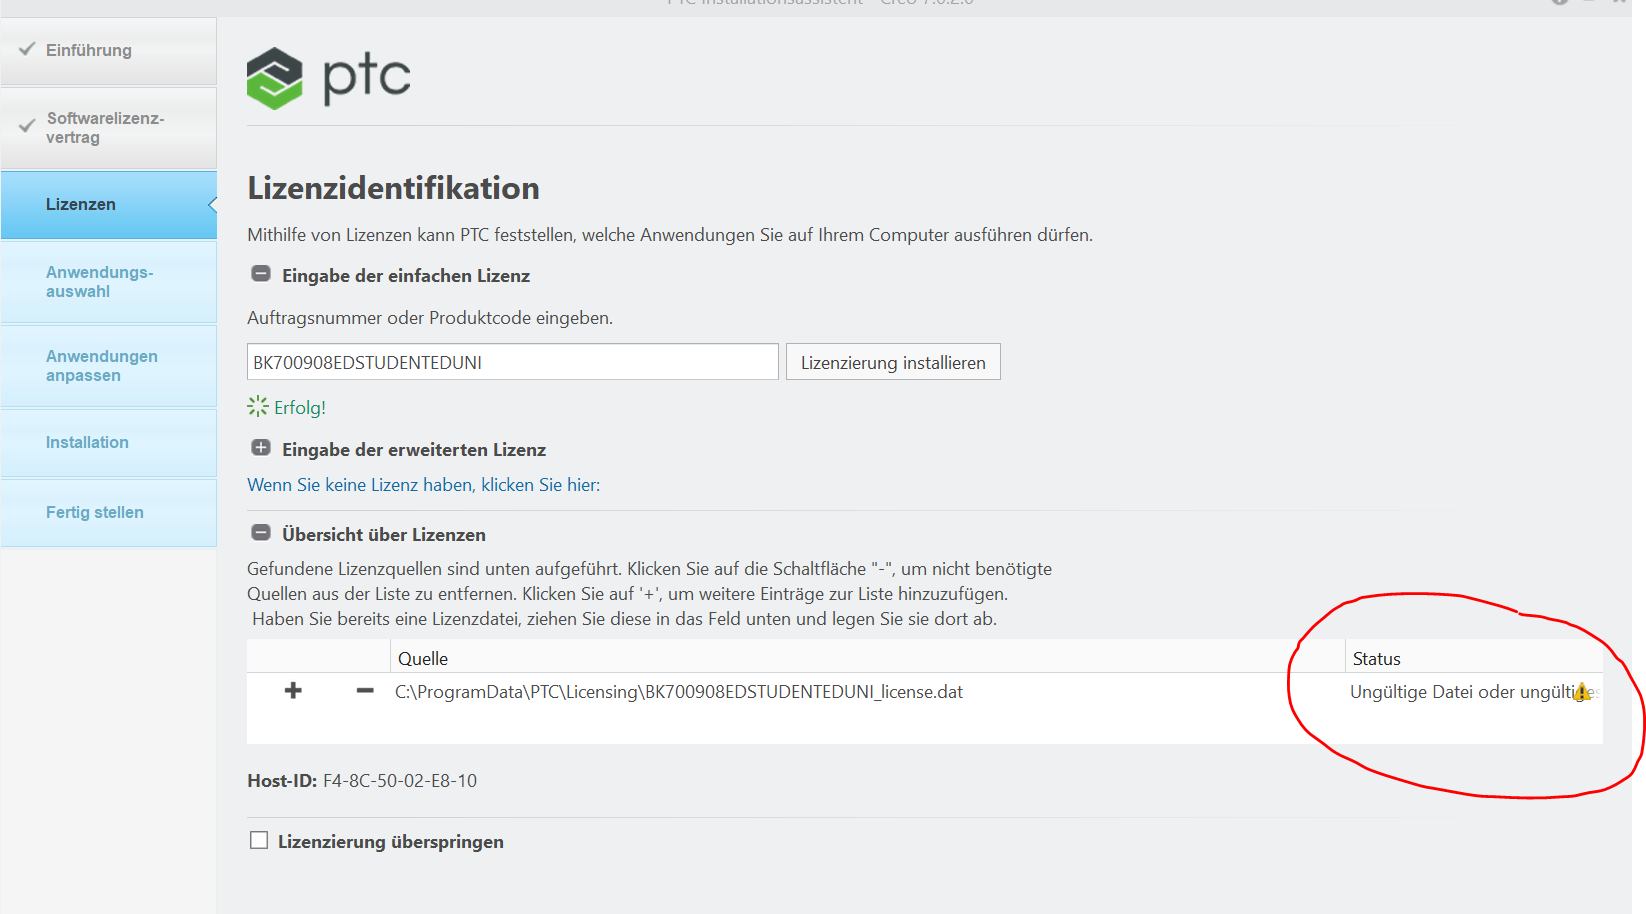
Task: Expand the Eingabe der erweiterten Lizenz section
Action: (x=261, y=448)
